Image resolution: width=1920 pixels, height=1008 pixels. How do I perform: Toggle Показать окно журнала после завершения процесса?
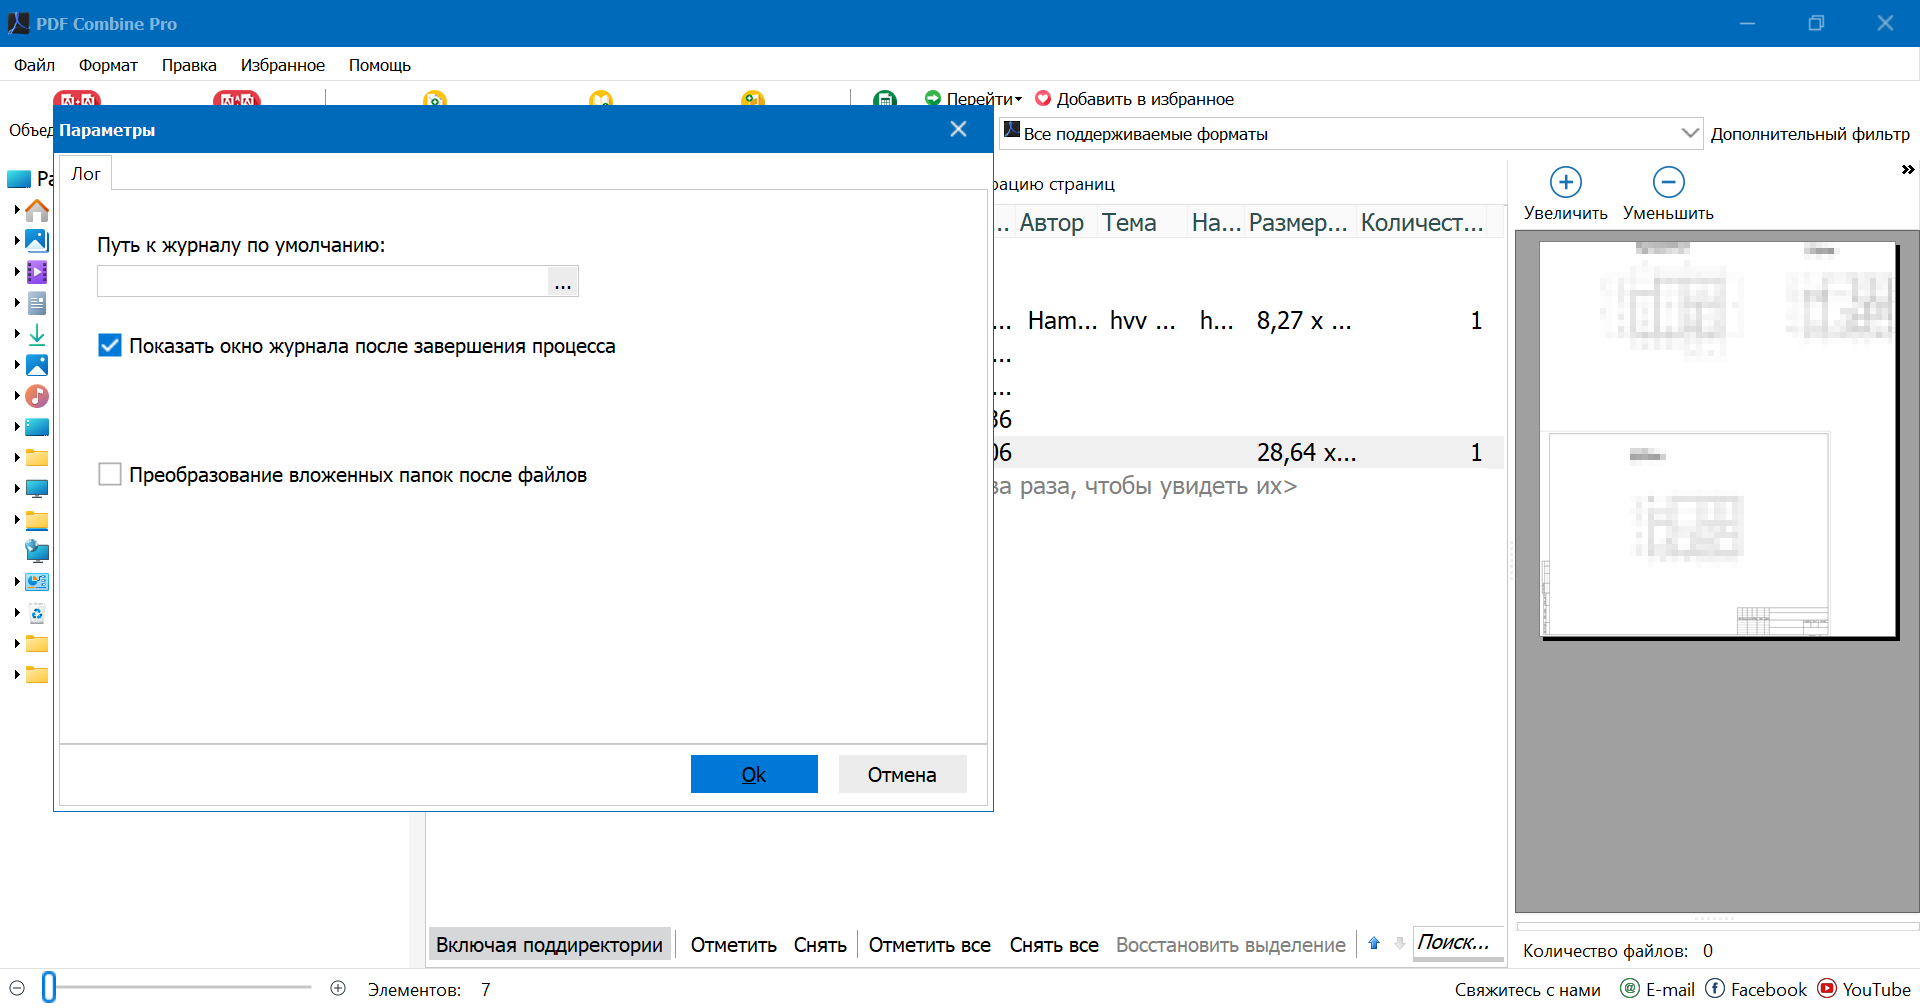(110, 346)
